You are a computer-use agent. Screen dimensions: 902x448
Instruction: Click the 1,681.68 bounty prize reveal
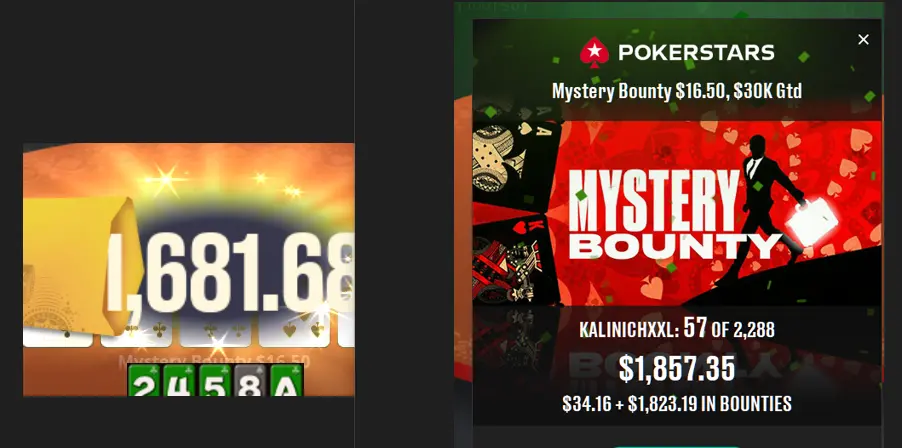coord(230,272)
